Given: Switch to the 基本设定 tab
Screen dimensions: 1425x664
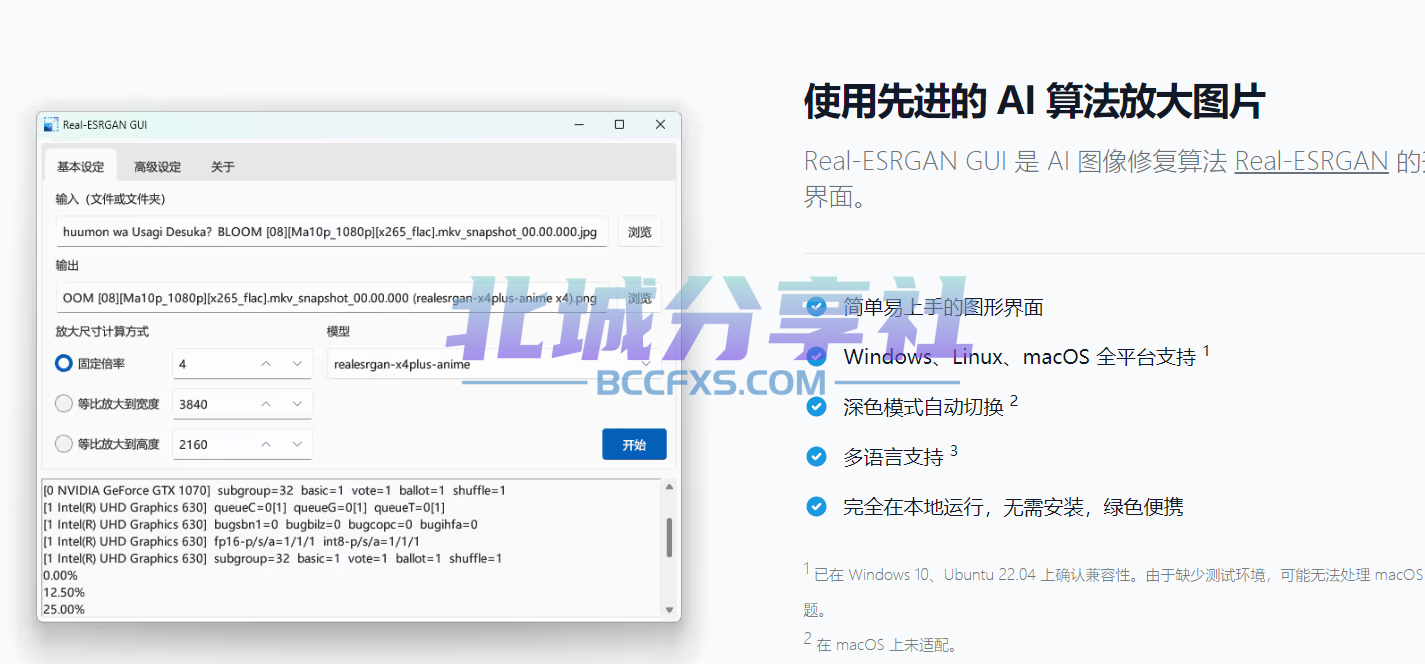Looking at the screenshot, I should pos(81,167).
